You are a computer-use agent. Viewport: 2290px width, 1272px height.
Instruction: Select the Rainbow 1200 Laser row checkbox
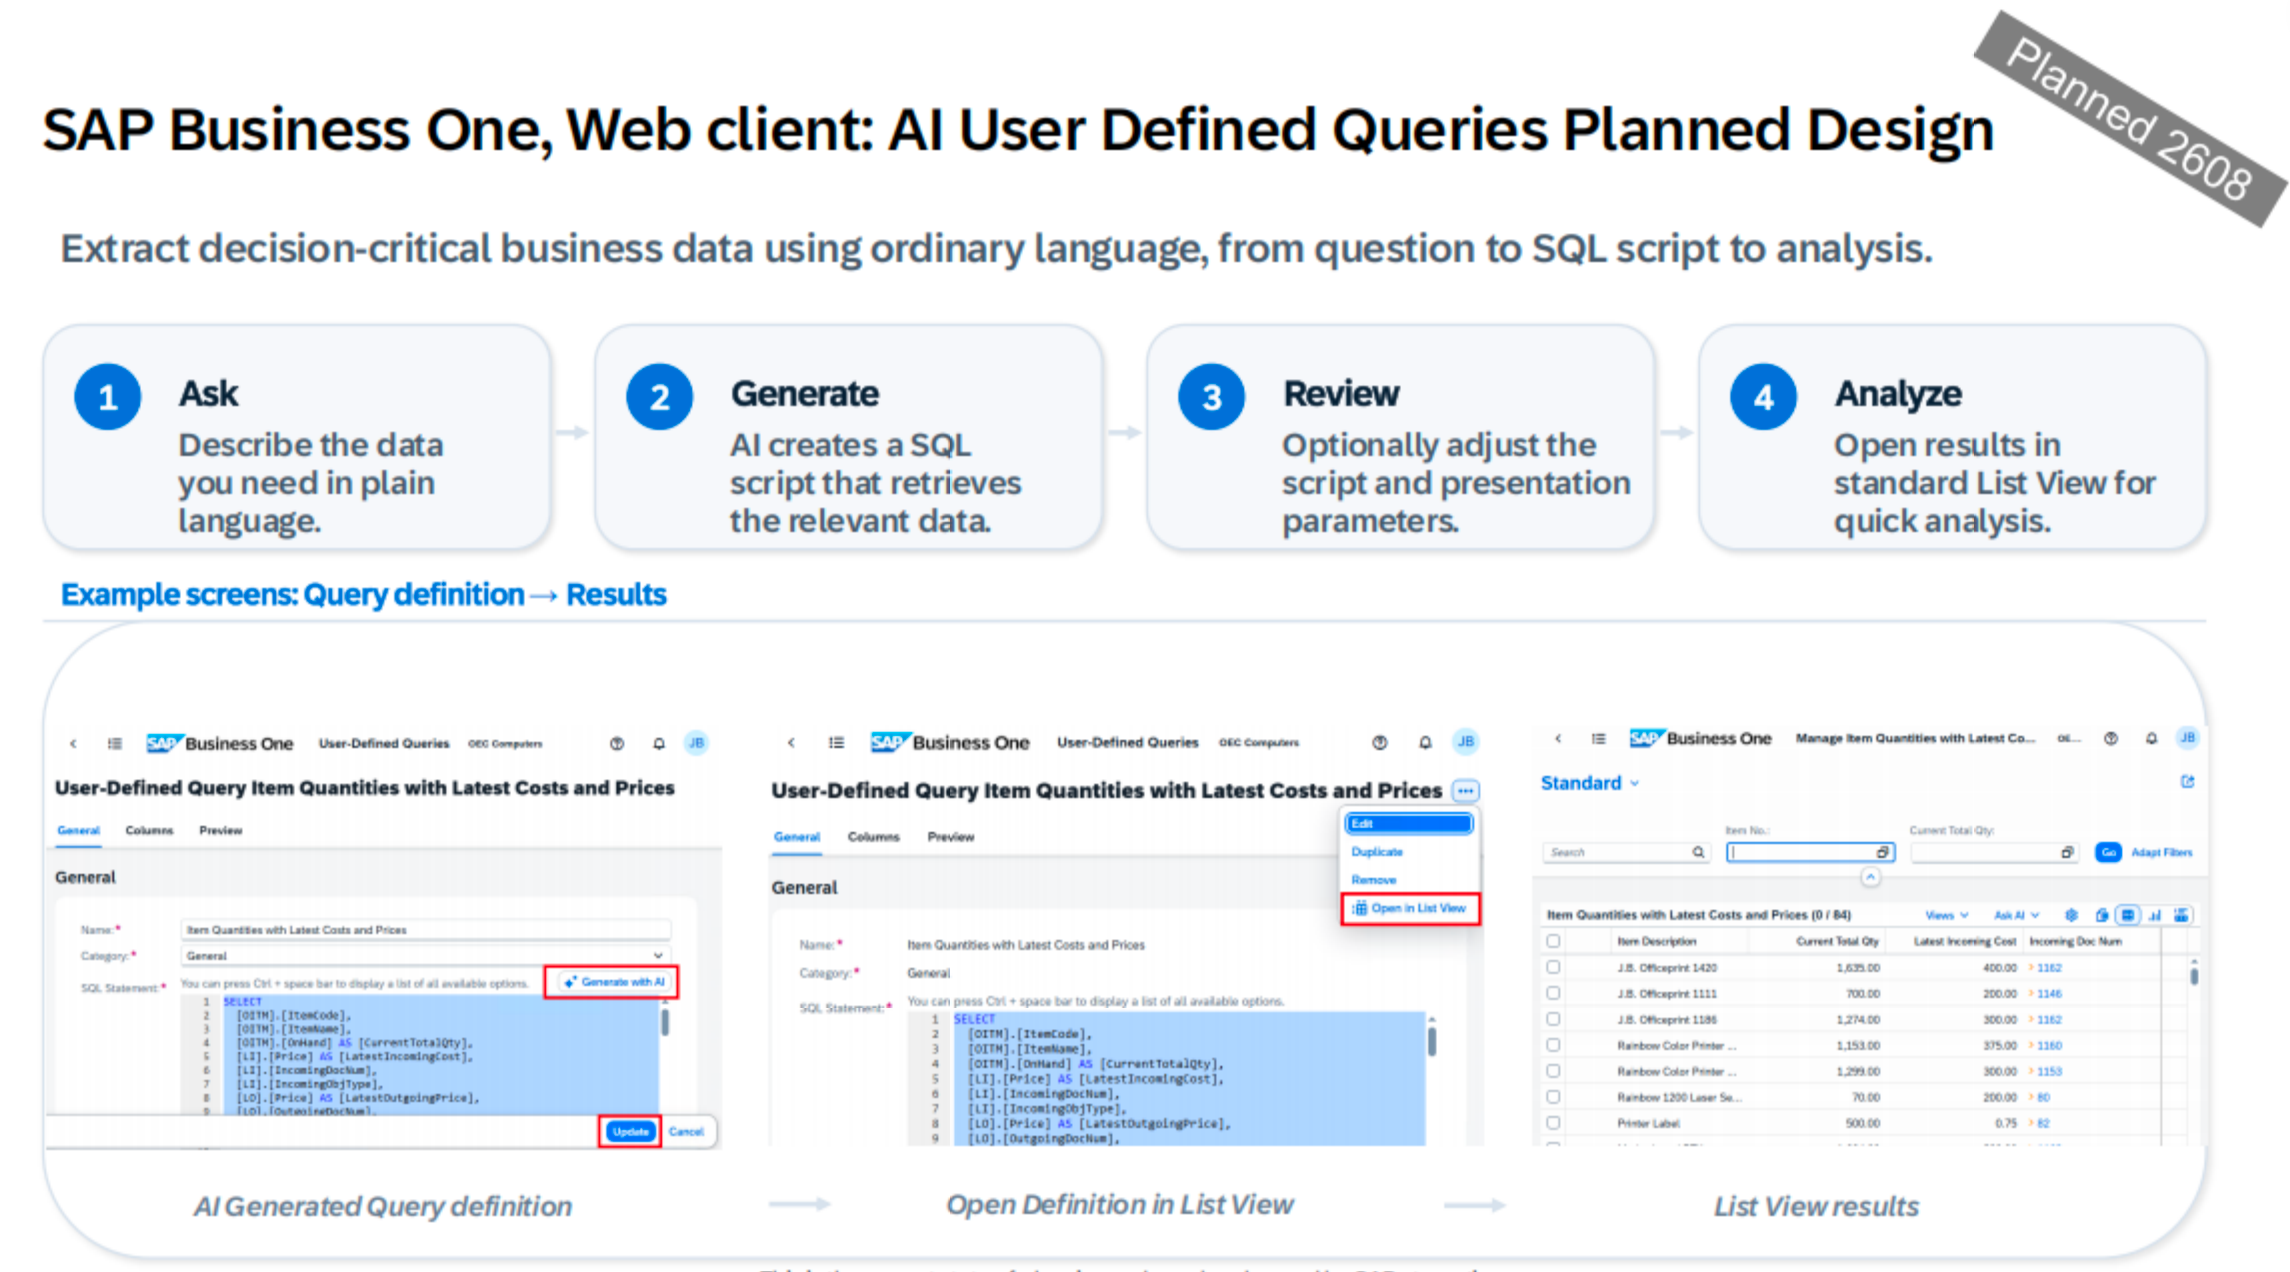click(x=1553, y=1097)
